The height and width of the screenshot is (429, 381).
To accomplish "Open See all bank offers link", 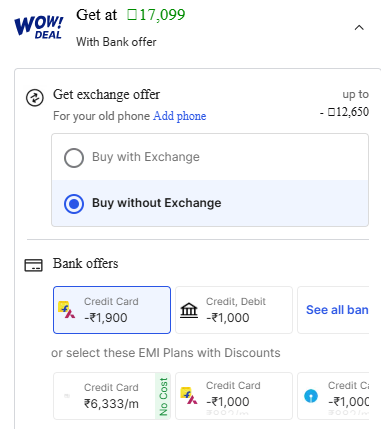I will [337, 310].
